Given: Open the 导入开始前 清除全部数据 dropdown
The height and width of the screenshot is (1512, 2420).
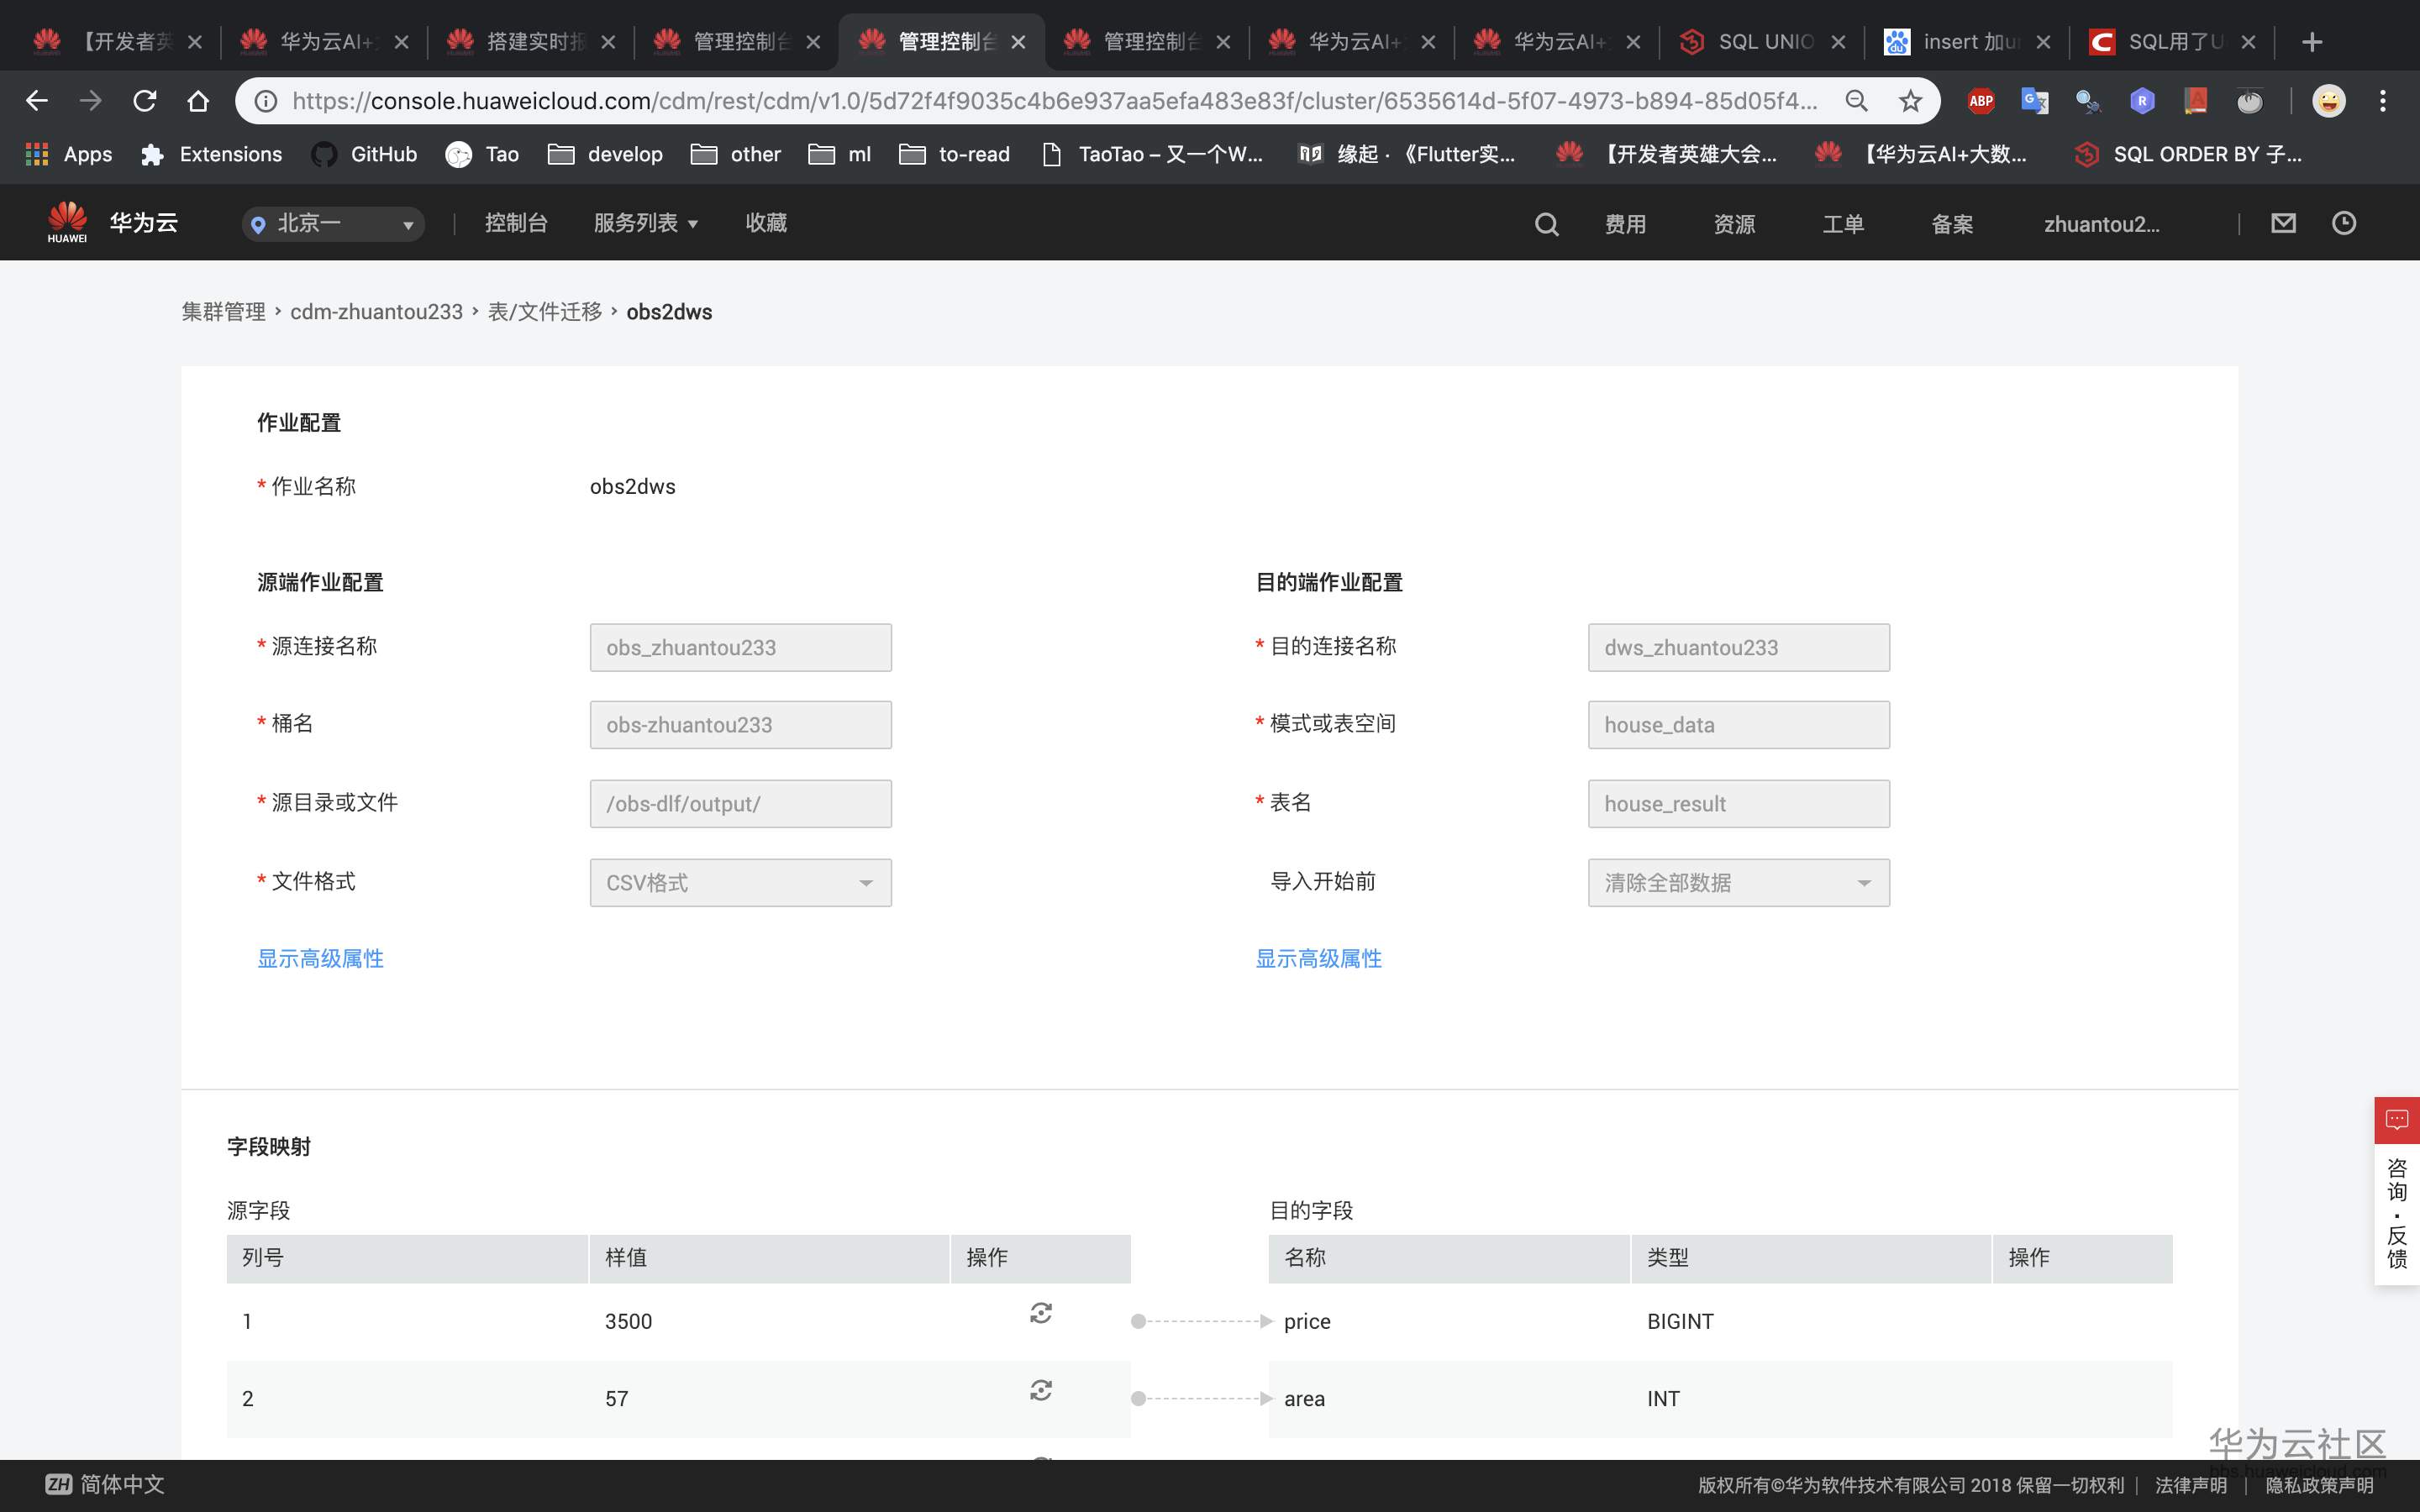Looking at the screenshot, I should (x=1738, y=883).
